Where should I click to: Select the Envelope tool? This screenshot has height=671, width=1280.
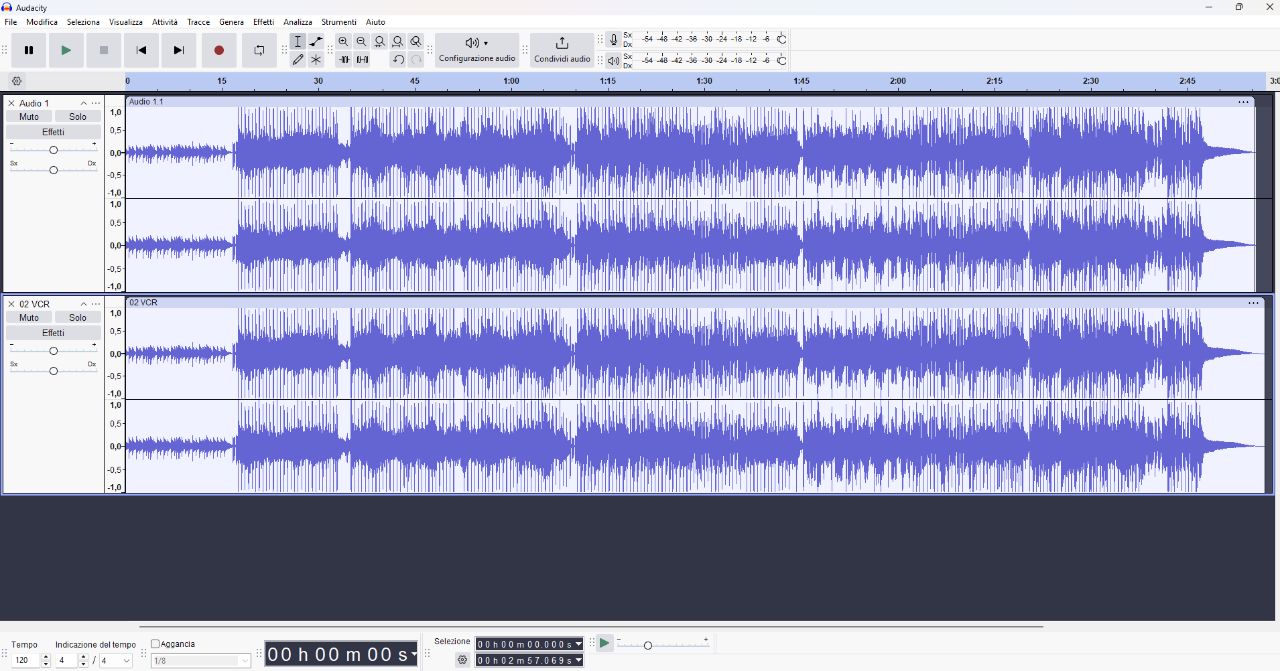click(x=316, y=41)
